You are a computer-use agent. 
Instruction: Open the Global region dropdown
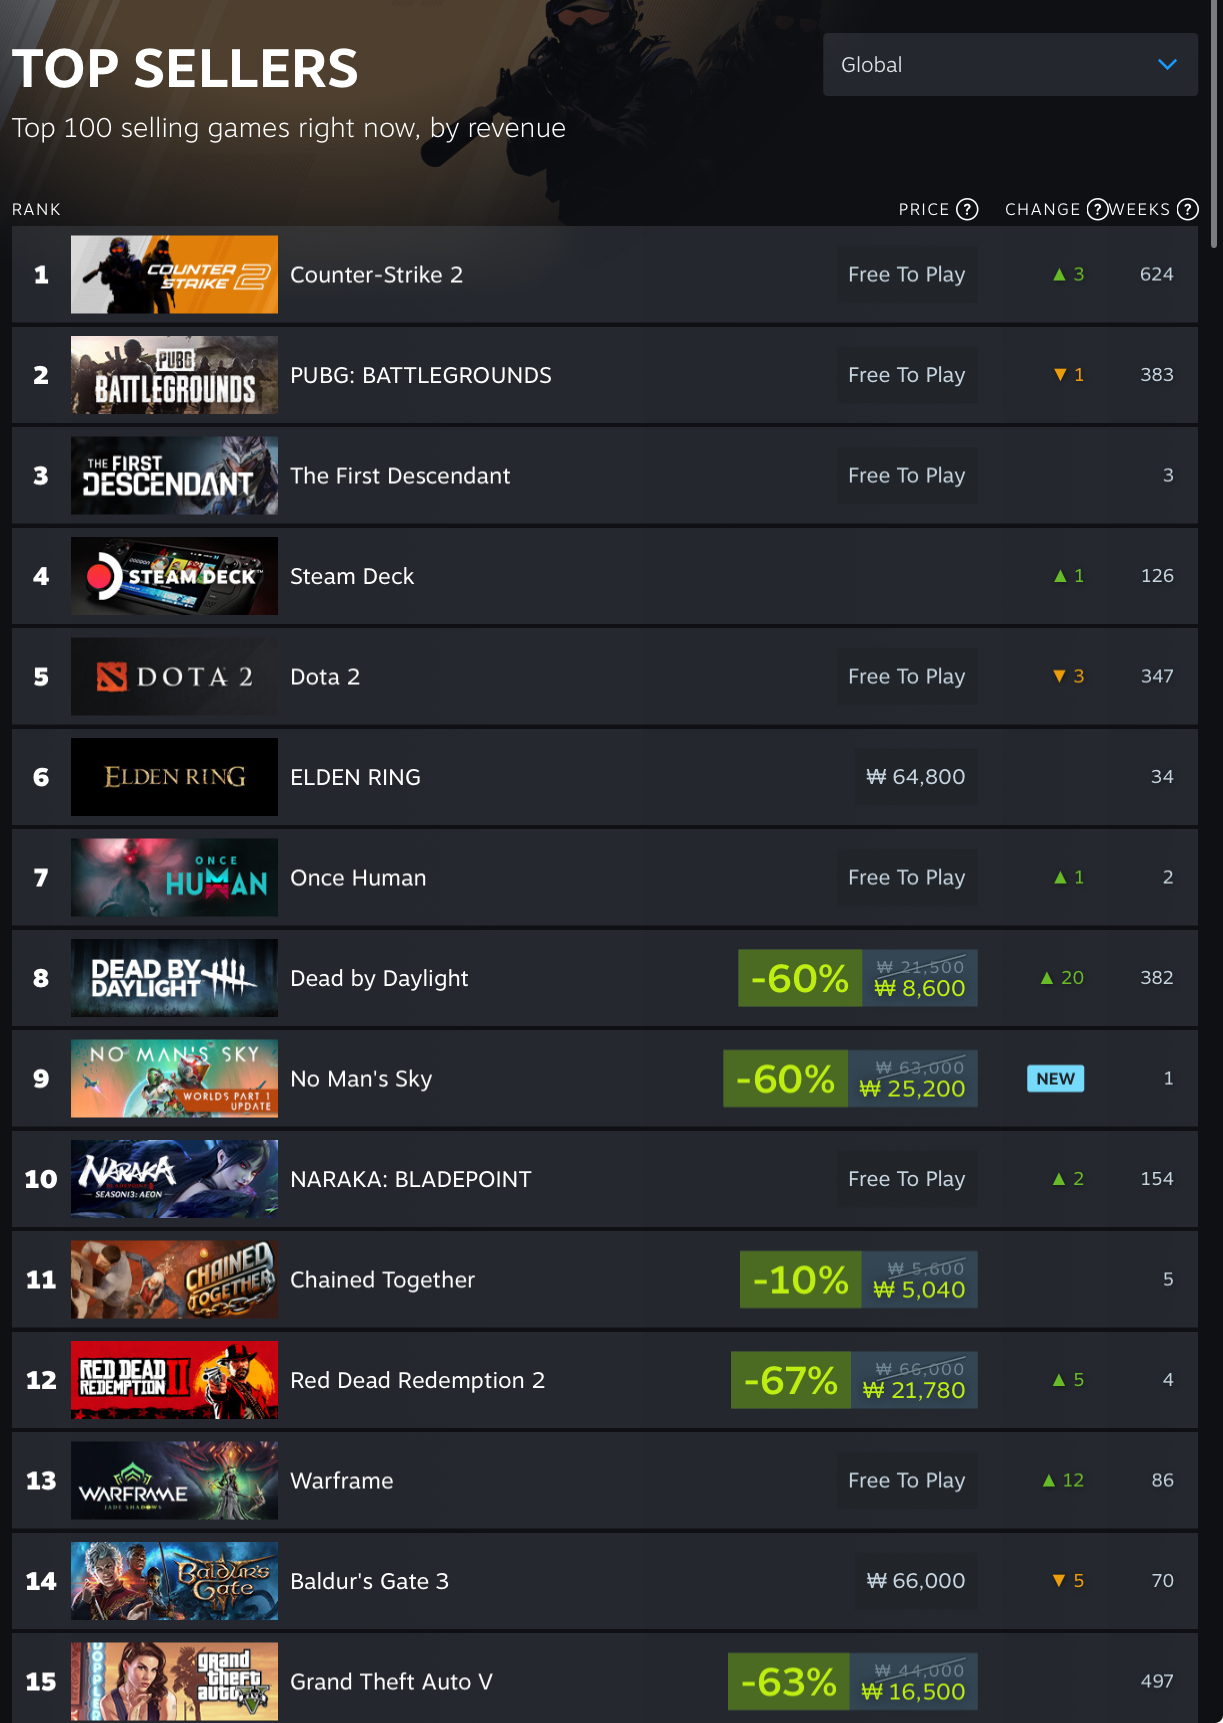click(1010, 65)
